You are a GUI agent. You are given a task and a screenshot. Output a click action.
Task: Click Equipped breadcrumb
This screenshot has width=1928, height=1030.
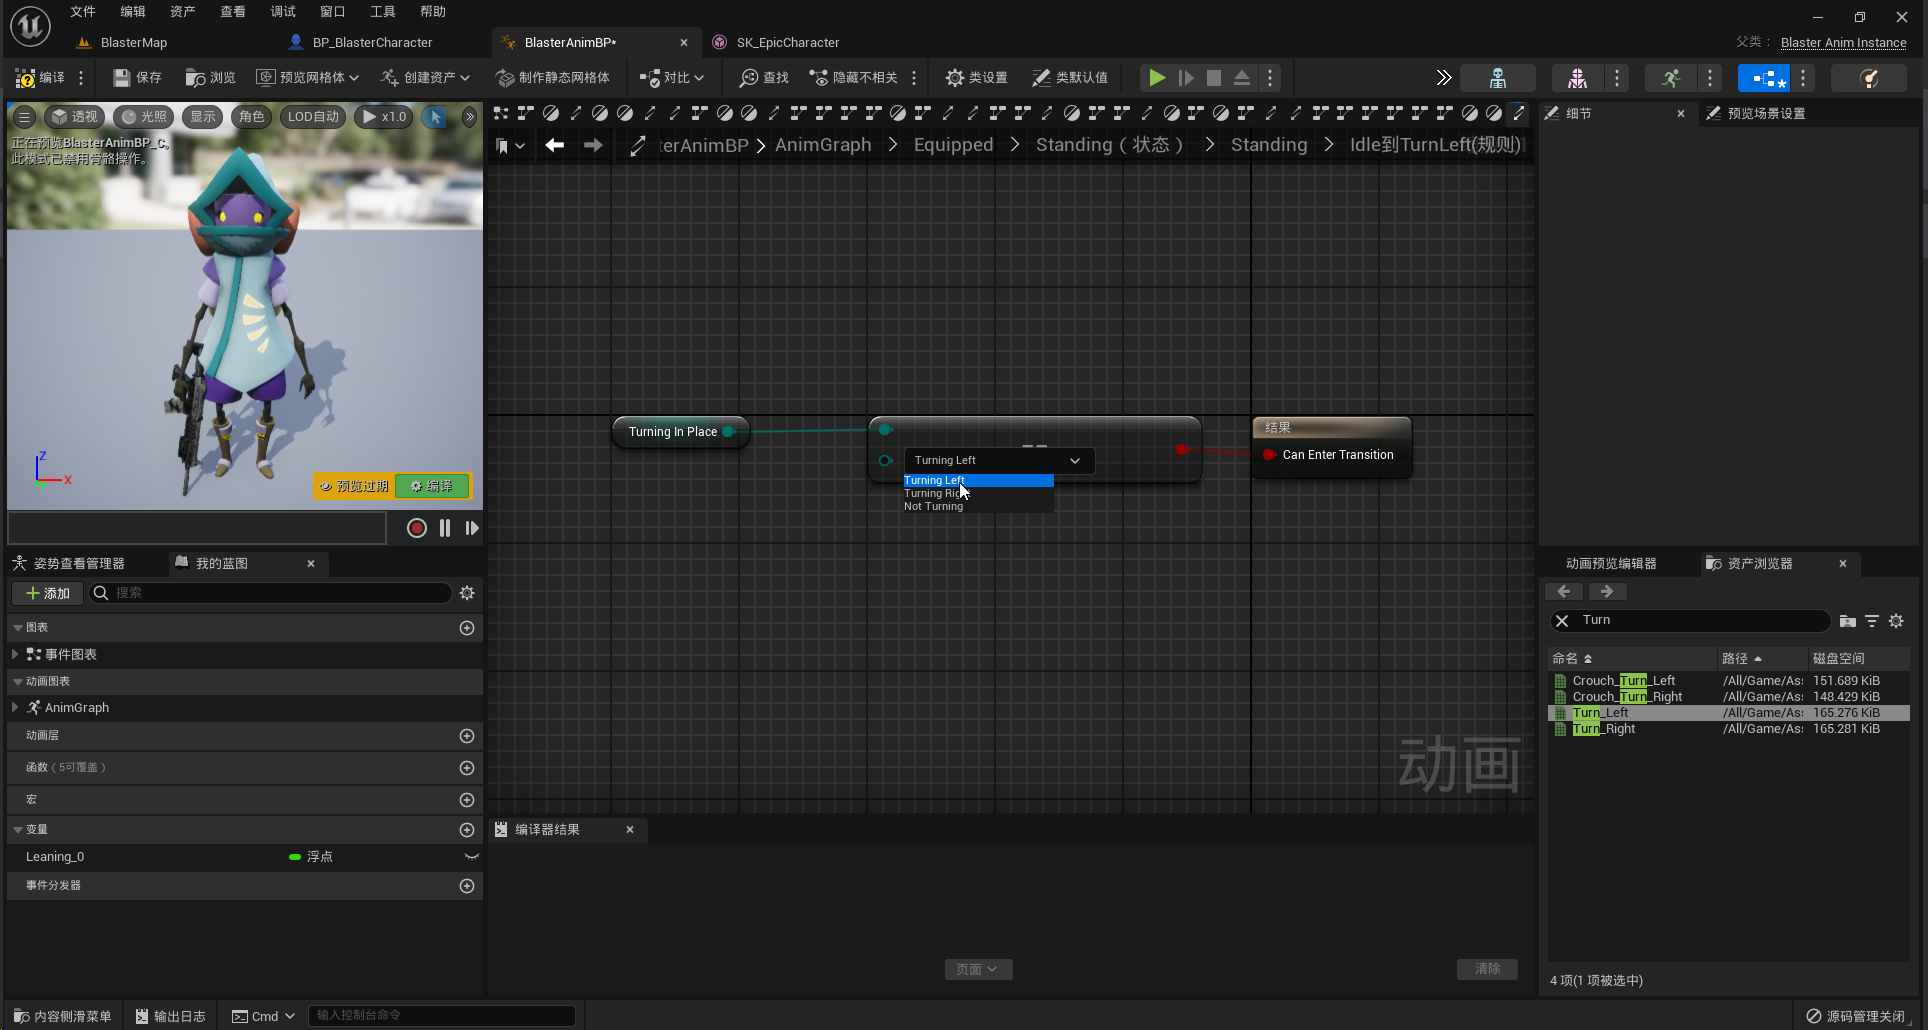pos(953,145)
